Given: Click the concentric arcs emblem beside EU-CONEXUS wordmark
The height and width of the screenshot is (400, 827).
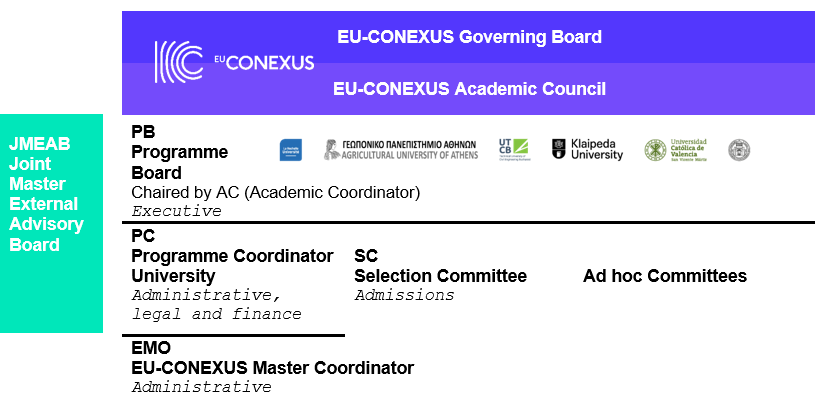Looking at the screenshot, I should 179,62.
